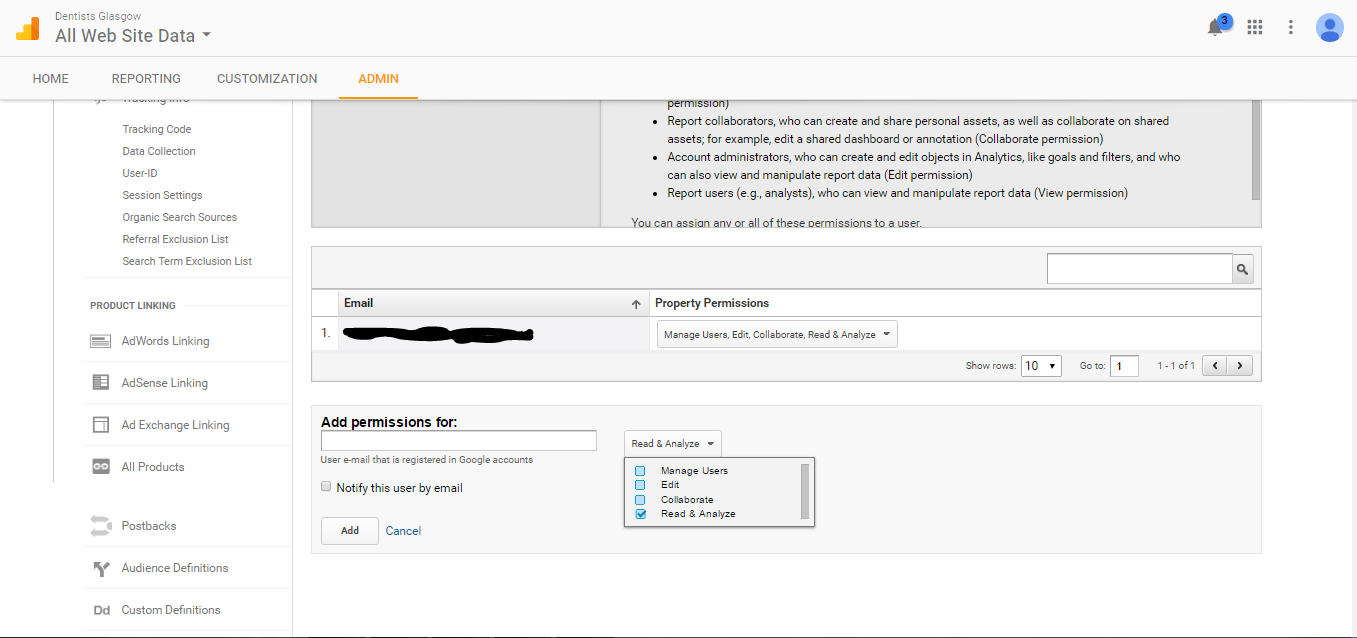Open All Products
1357x638 pixels.
pyautogui.click(x=153, y=467)
